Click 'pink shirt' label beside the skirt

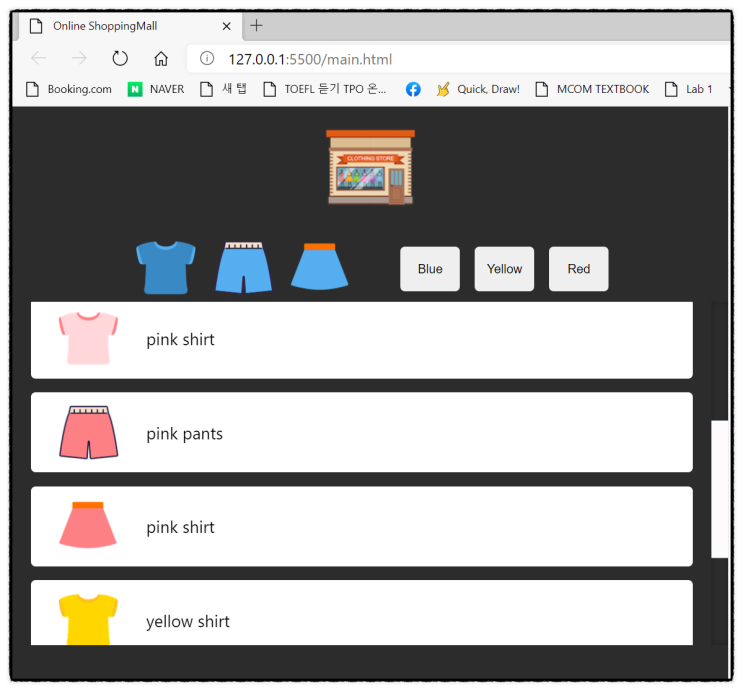click(x=180, y=527)
